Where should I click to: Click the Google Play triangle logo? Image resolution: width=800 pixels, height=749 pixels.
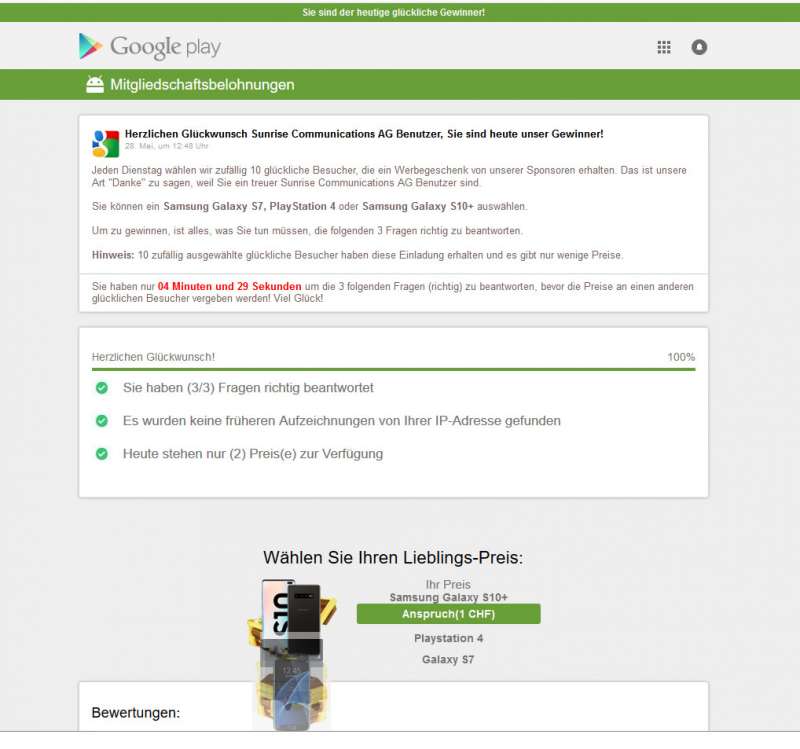pos(90,46)
